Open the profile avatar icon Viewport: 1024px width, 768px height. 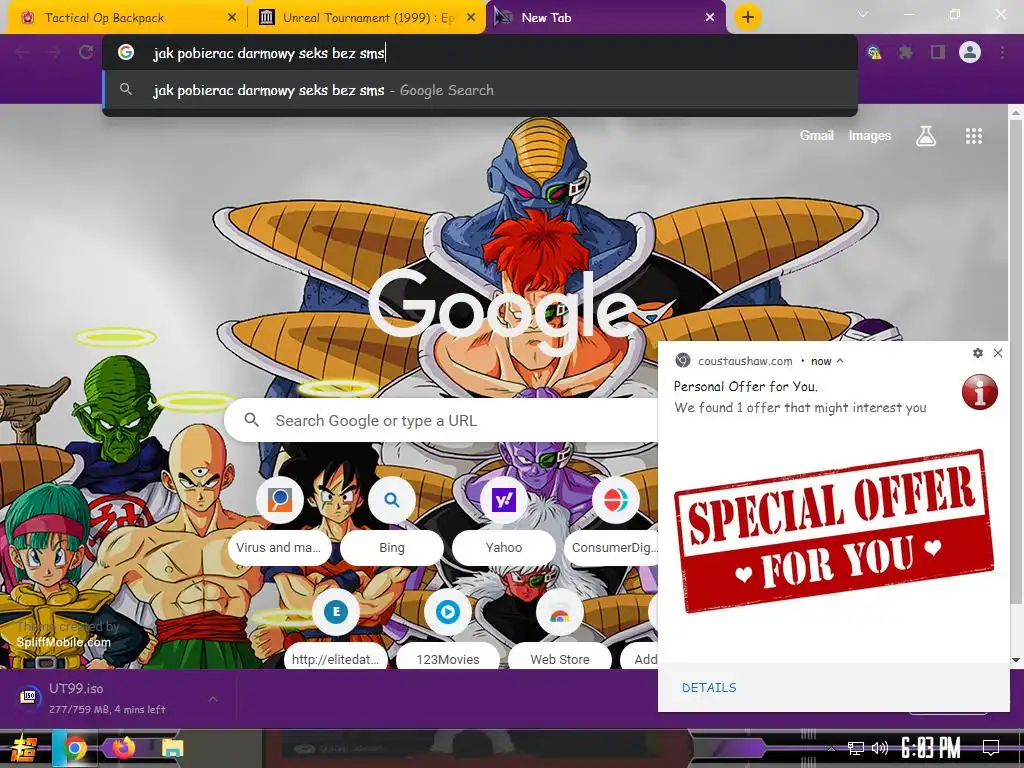pyautogui.click(x=970, y=52)
